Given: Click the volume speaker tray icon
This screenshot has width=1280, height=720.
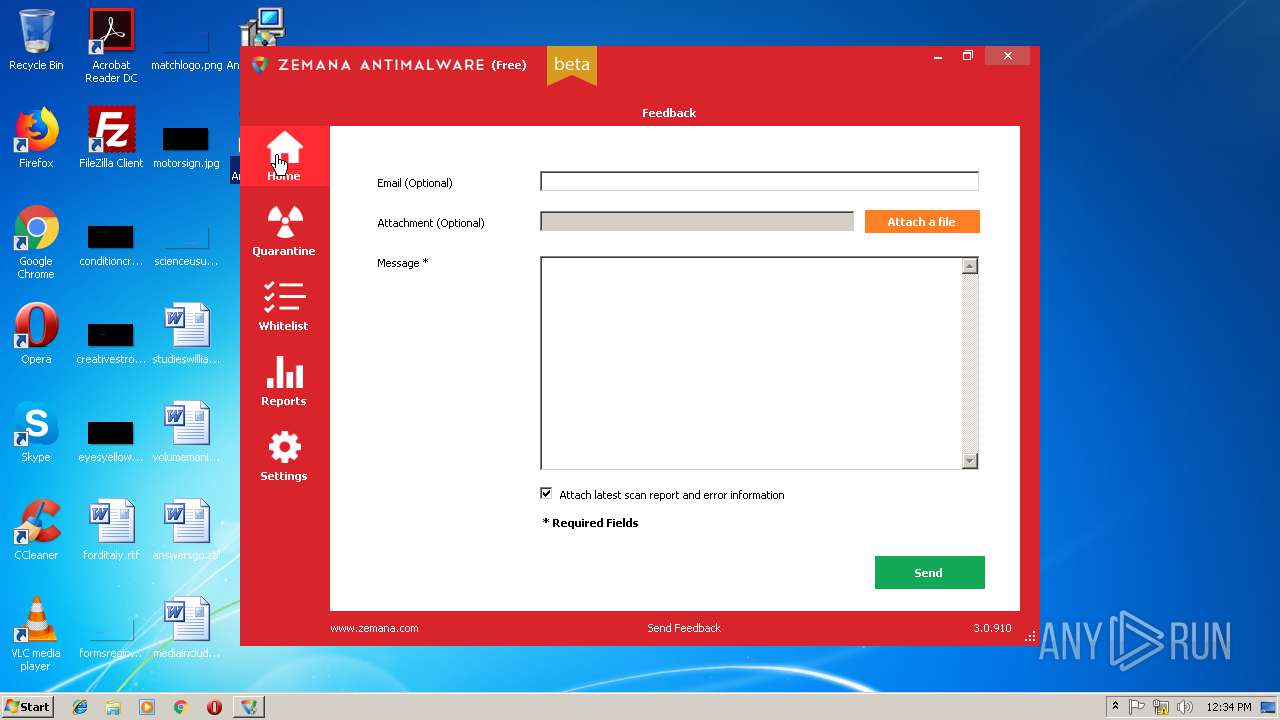Looking at the screenshot, I should click(x=1185, y=707).
